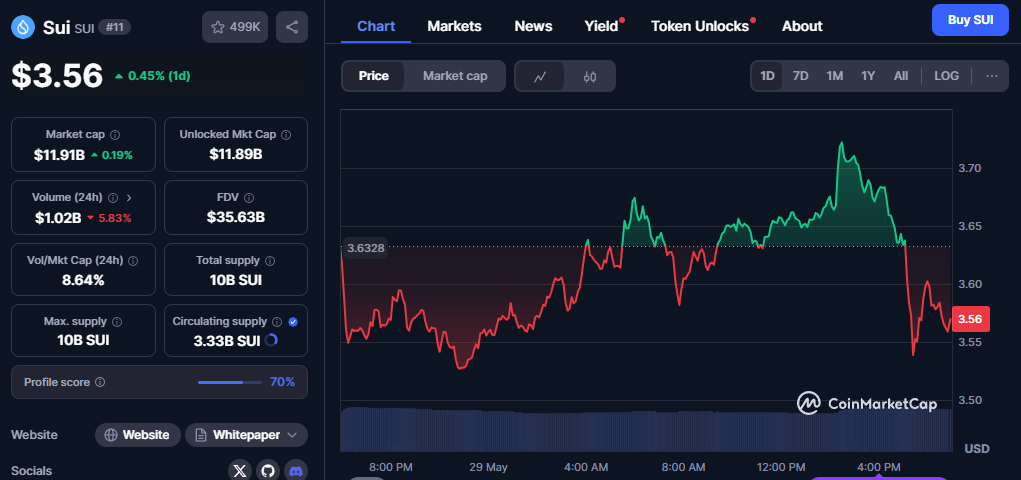Click the document icon on Whitepaper button
The width and height of the screenshot is (1021, 480).
[201, 435]
